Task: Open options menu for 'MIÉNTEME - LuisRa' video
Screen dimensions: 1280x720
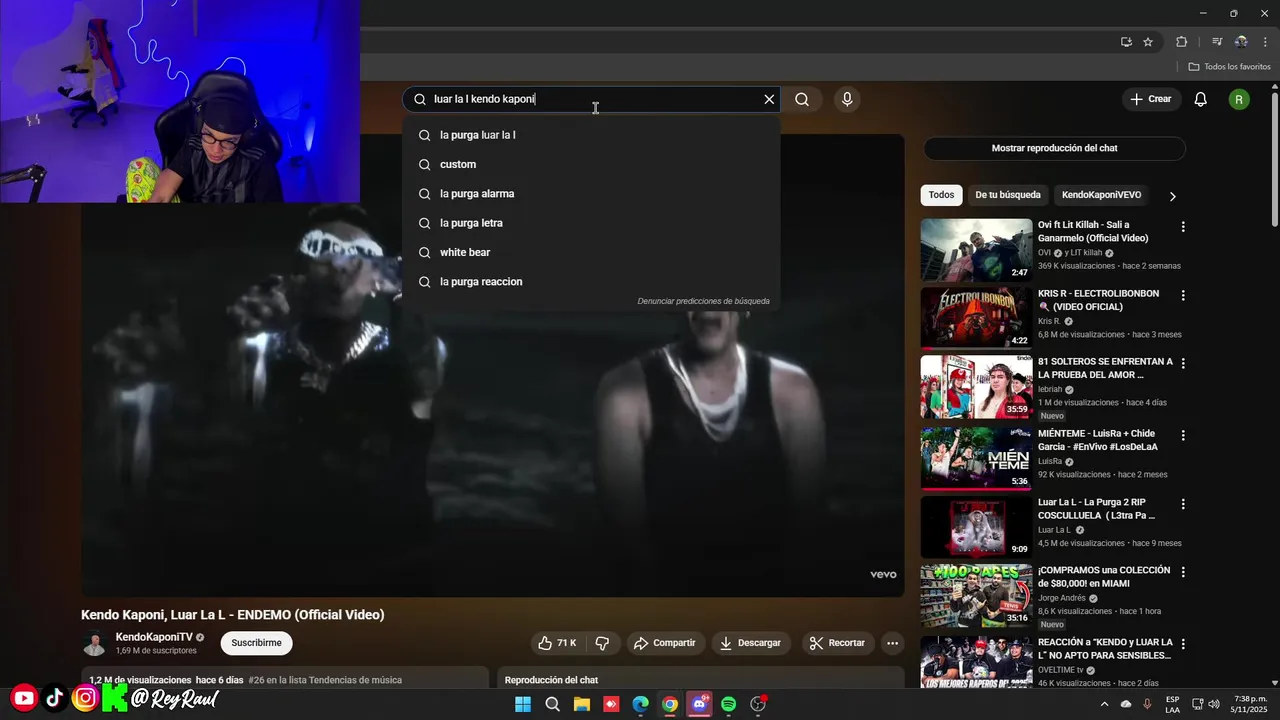Action: (1183, 436)
